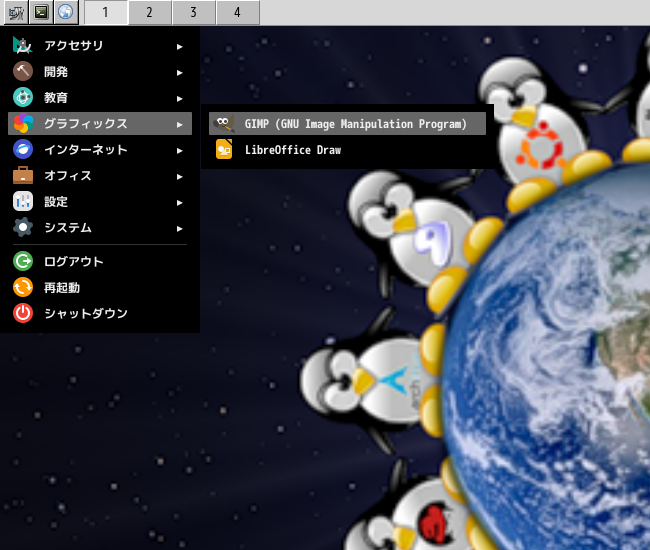Expand the 設定 submenu arrow
The width and height of the screenshot is (650, 550).
coord(179,203)
